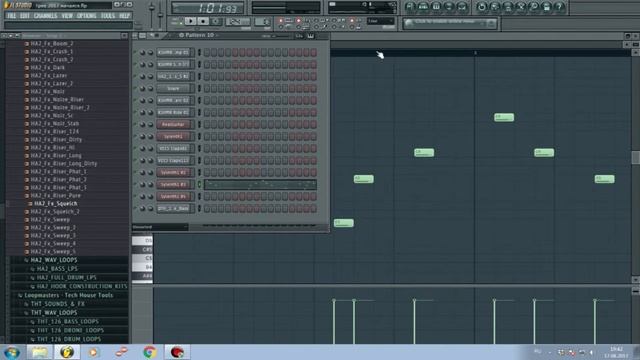Expand the THT_126_BASS_LOOPS folder
Screen dimensions: 640x360
[x=67, y=322]
